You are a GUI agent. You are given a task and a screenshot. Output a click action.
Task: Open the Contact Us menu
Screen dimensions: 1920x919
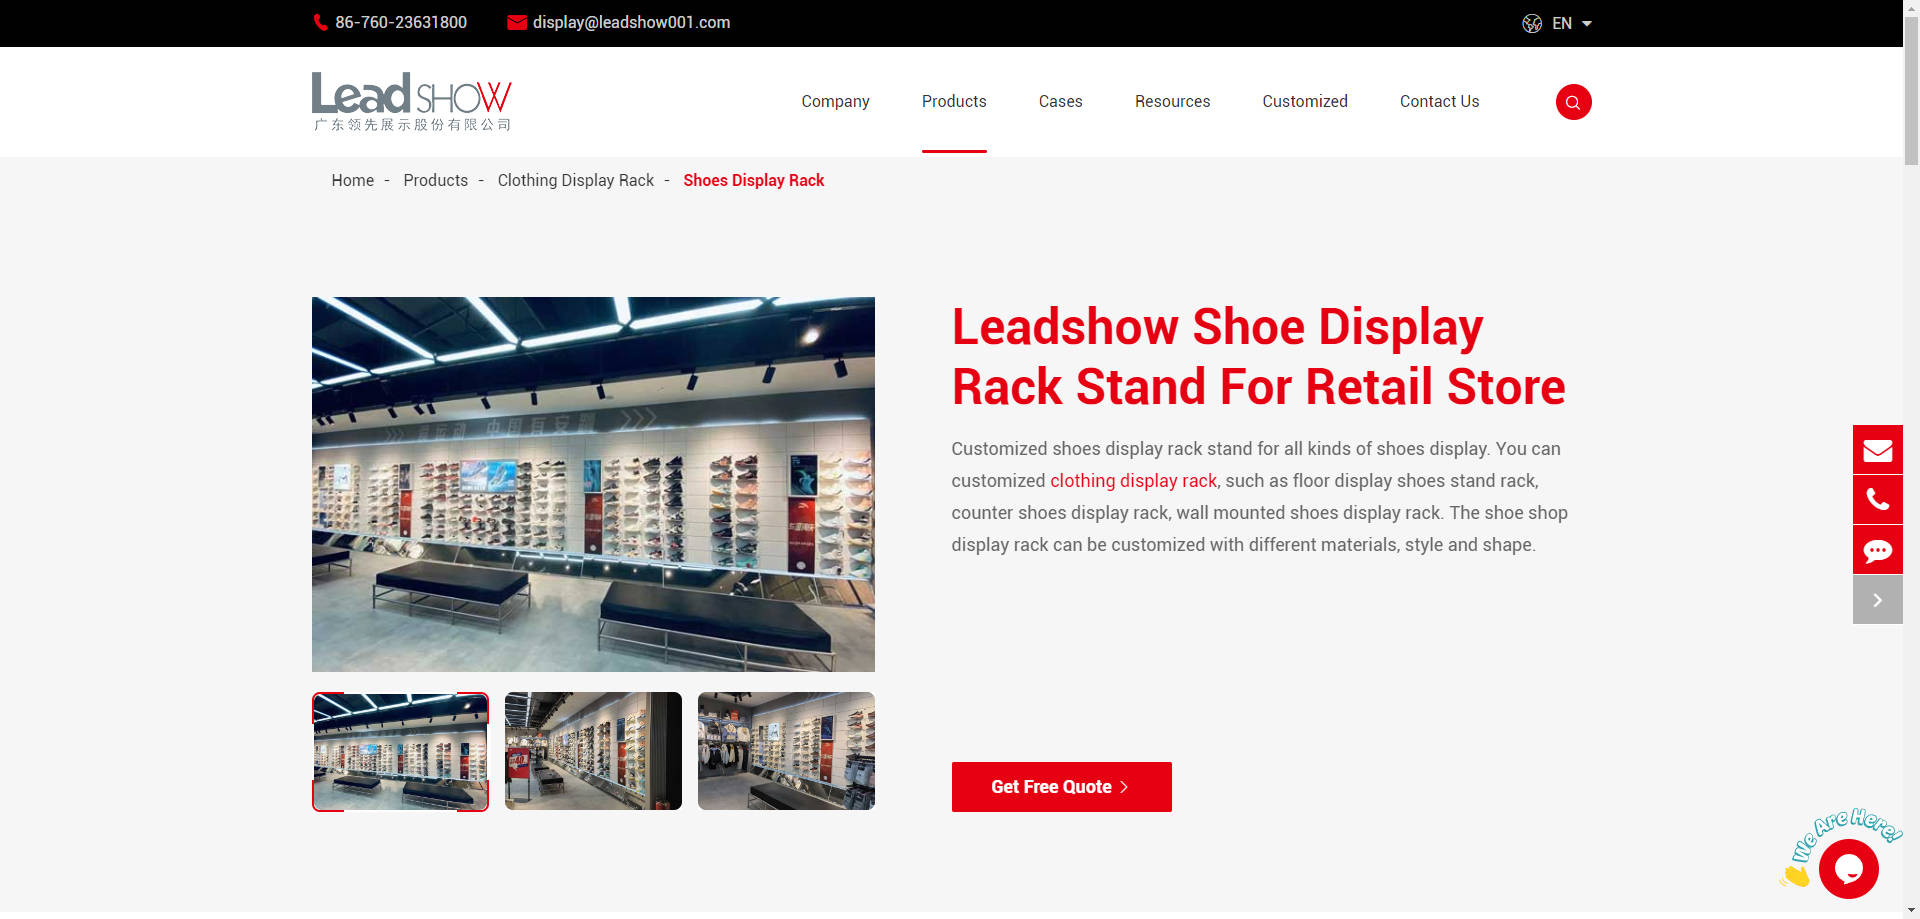click(1439, 101)
